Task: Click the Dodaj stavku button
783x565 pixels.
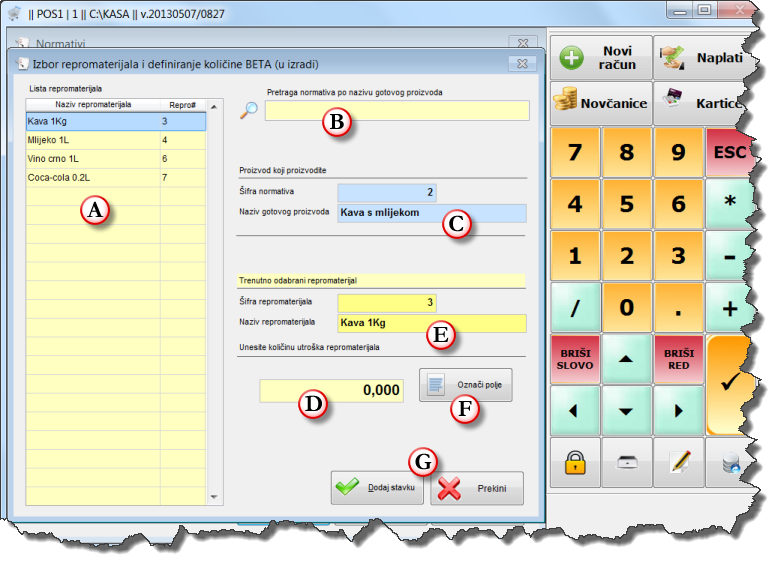Action: (x=377, y=488)
